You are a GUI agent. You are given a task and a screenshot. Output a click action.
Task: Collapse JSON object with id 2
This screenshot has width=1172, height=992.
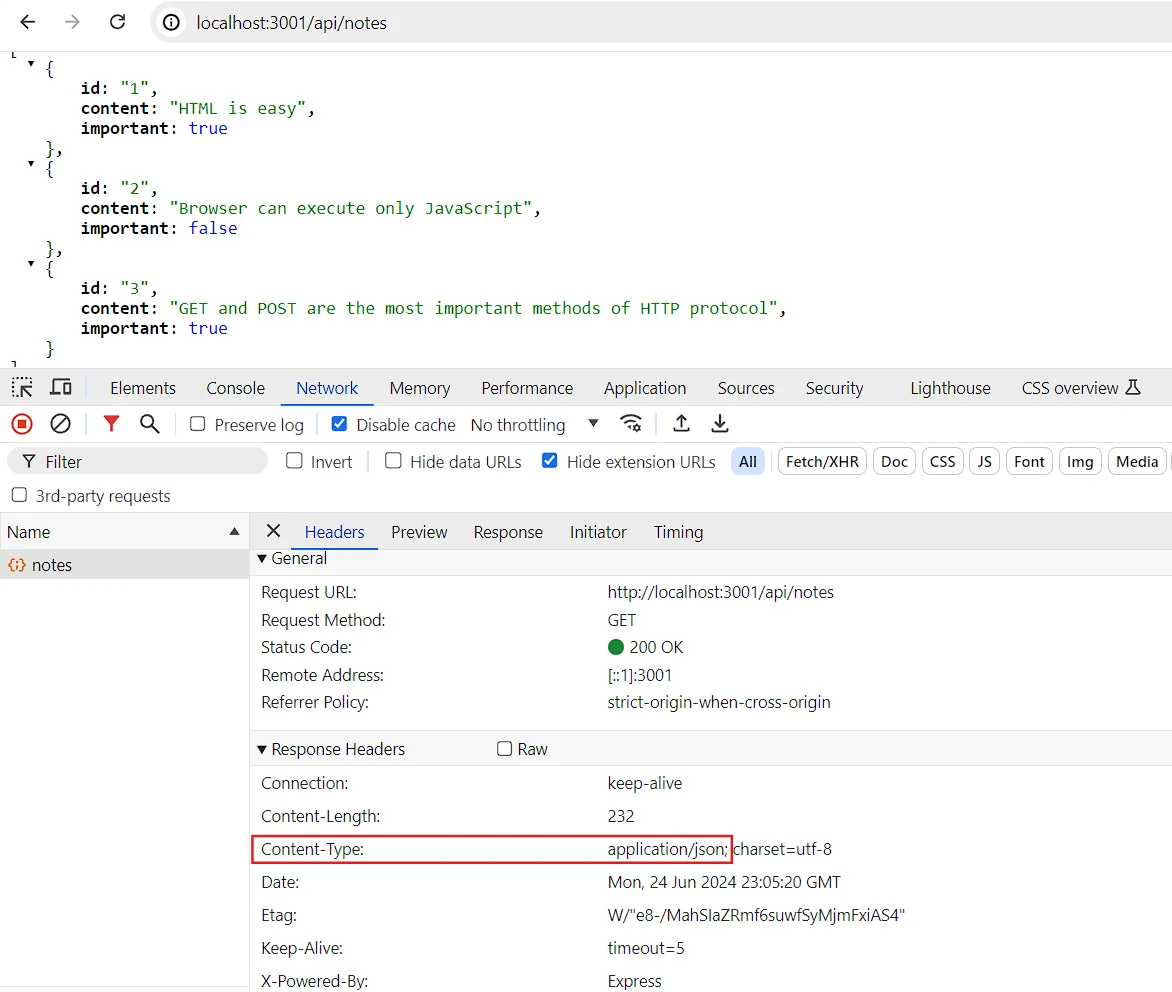coord(31,163)
